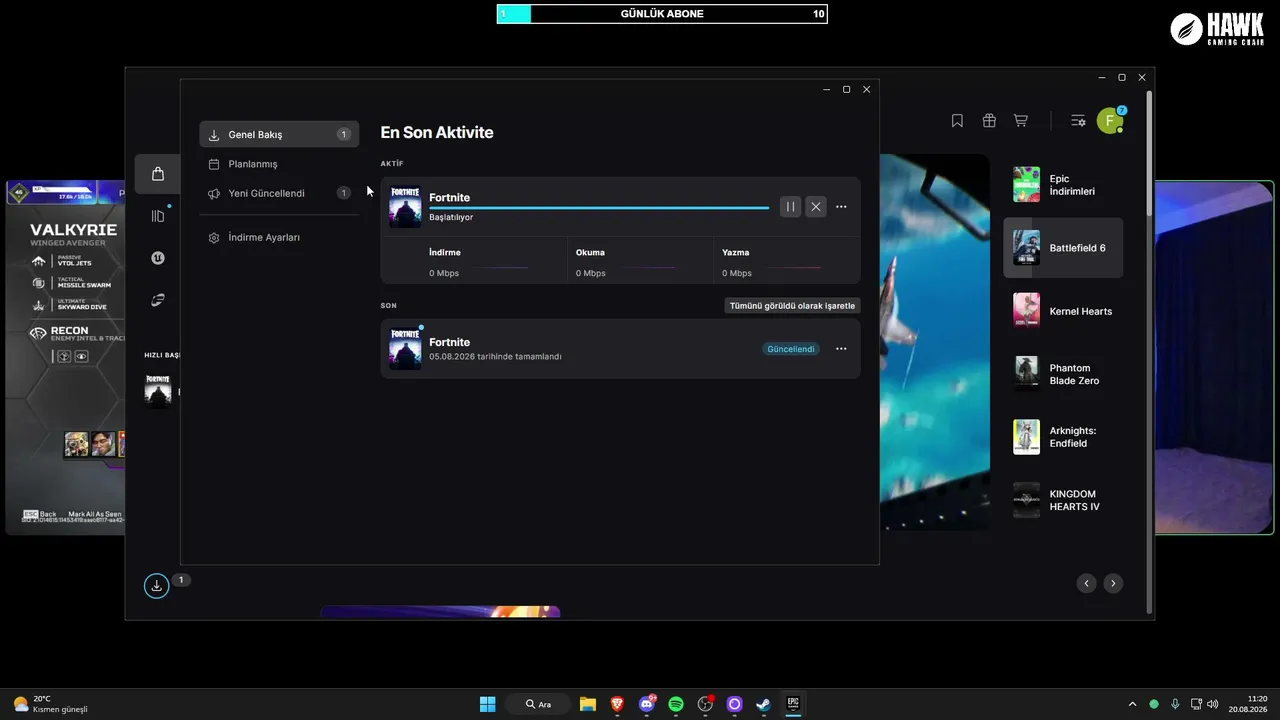1280x720 pixels.
Task: Open more options for active Fortnite download
Action: click(841, 207)
